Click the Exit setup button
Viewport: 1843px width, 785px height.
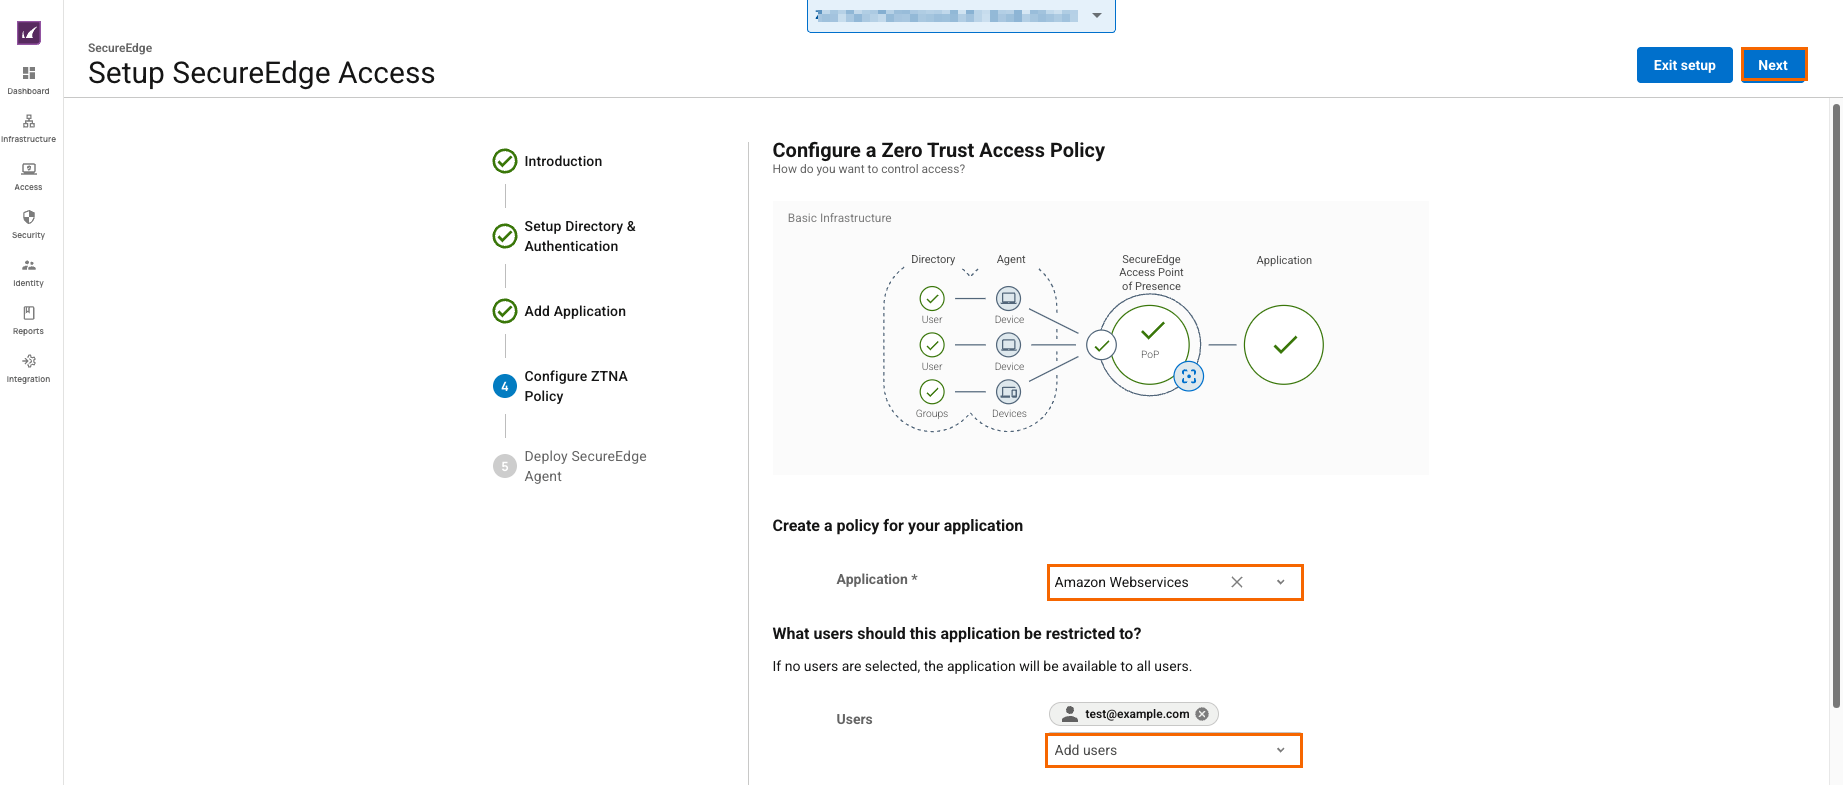coord(1684,65)
